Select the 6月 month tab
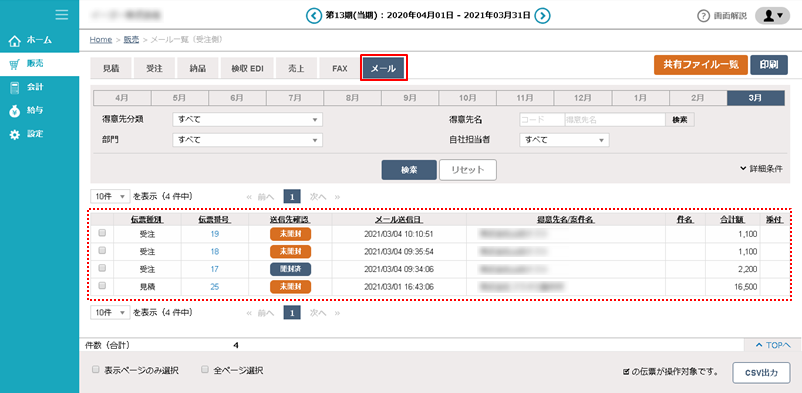The width and height of the screenshot is (802, 393). coord(237,98)
